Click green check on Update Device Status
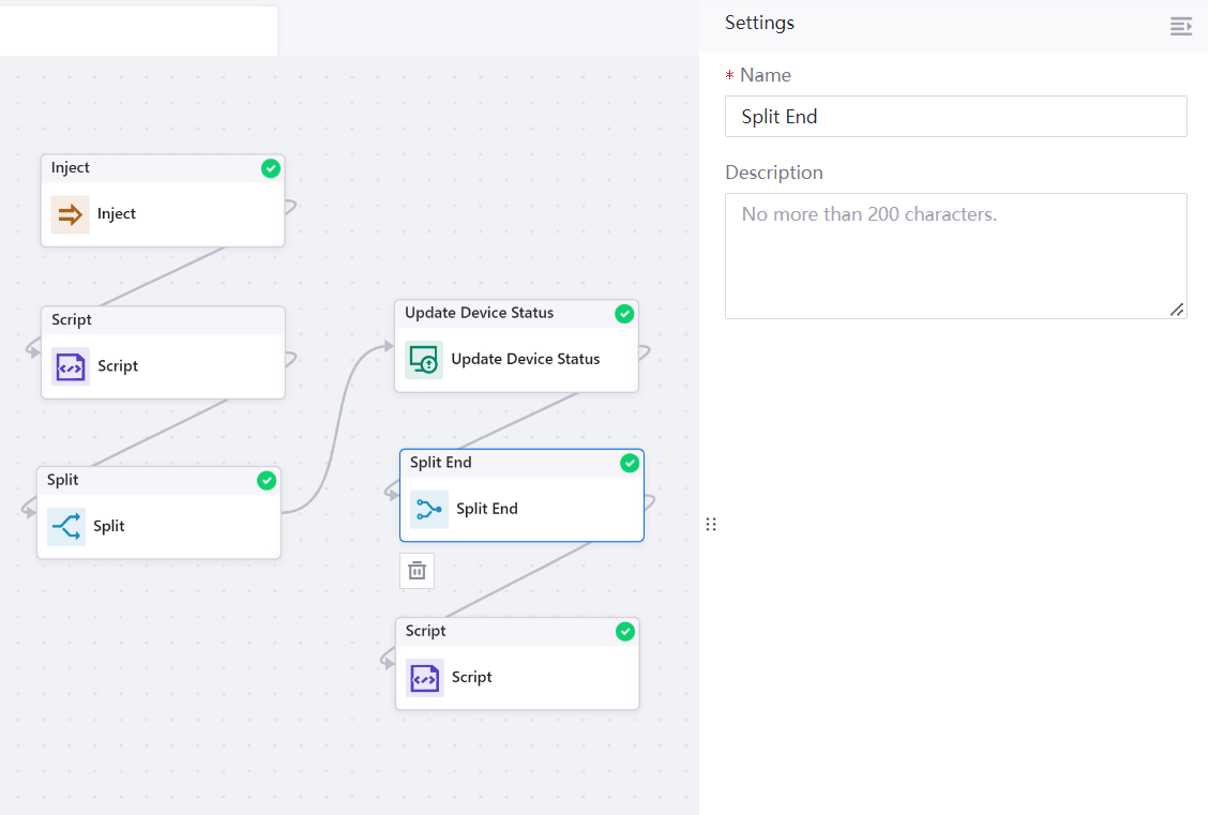Viewport: 1208px width, 815px height. tap(624, 314)
